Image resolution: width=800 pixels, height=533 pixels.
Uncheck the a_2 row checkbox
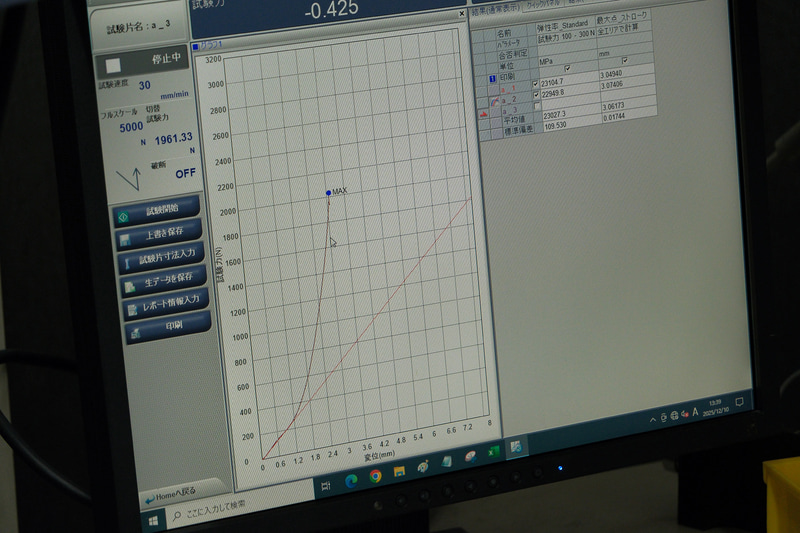tap(536, 95)
